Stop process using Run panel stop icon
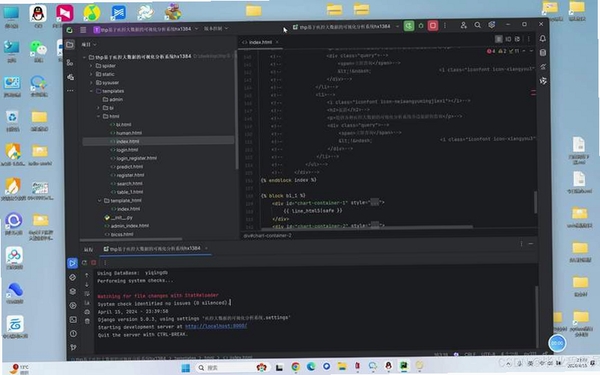Viewport: 600px width, 375px height. coord(94,262)
